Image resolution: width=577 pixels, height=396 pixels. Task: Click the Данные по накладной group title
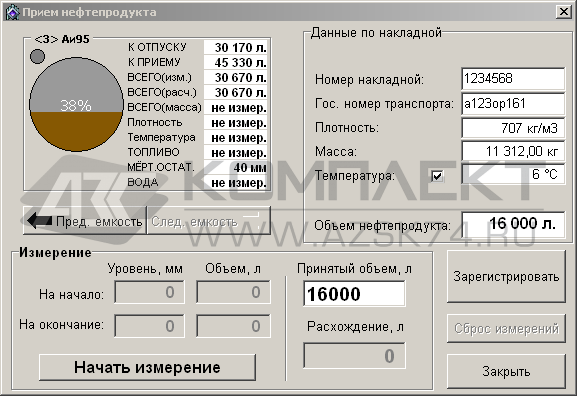click(x=376, y=33)
